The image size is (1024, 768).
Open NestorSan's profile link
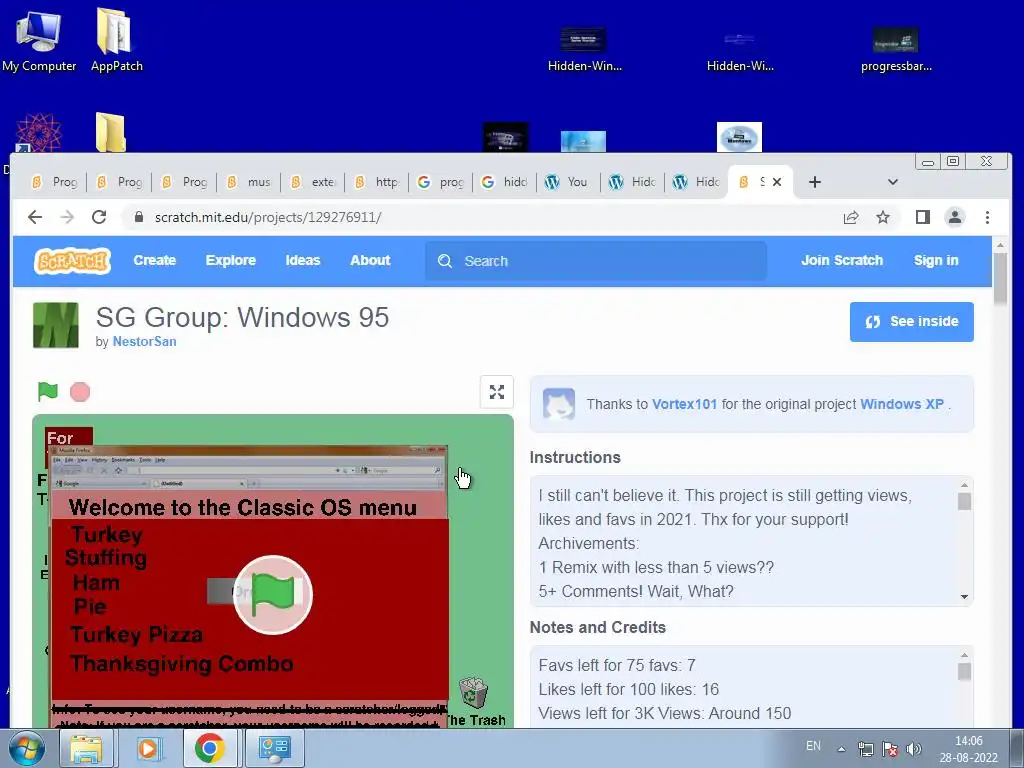(144, 342)
